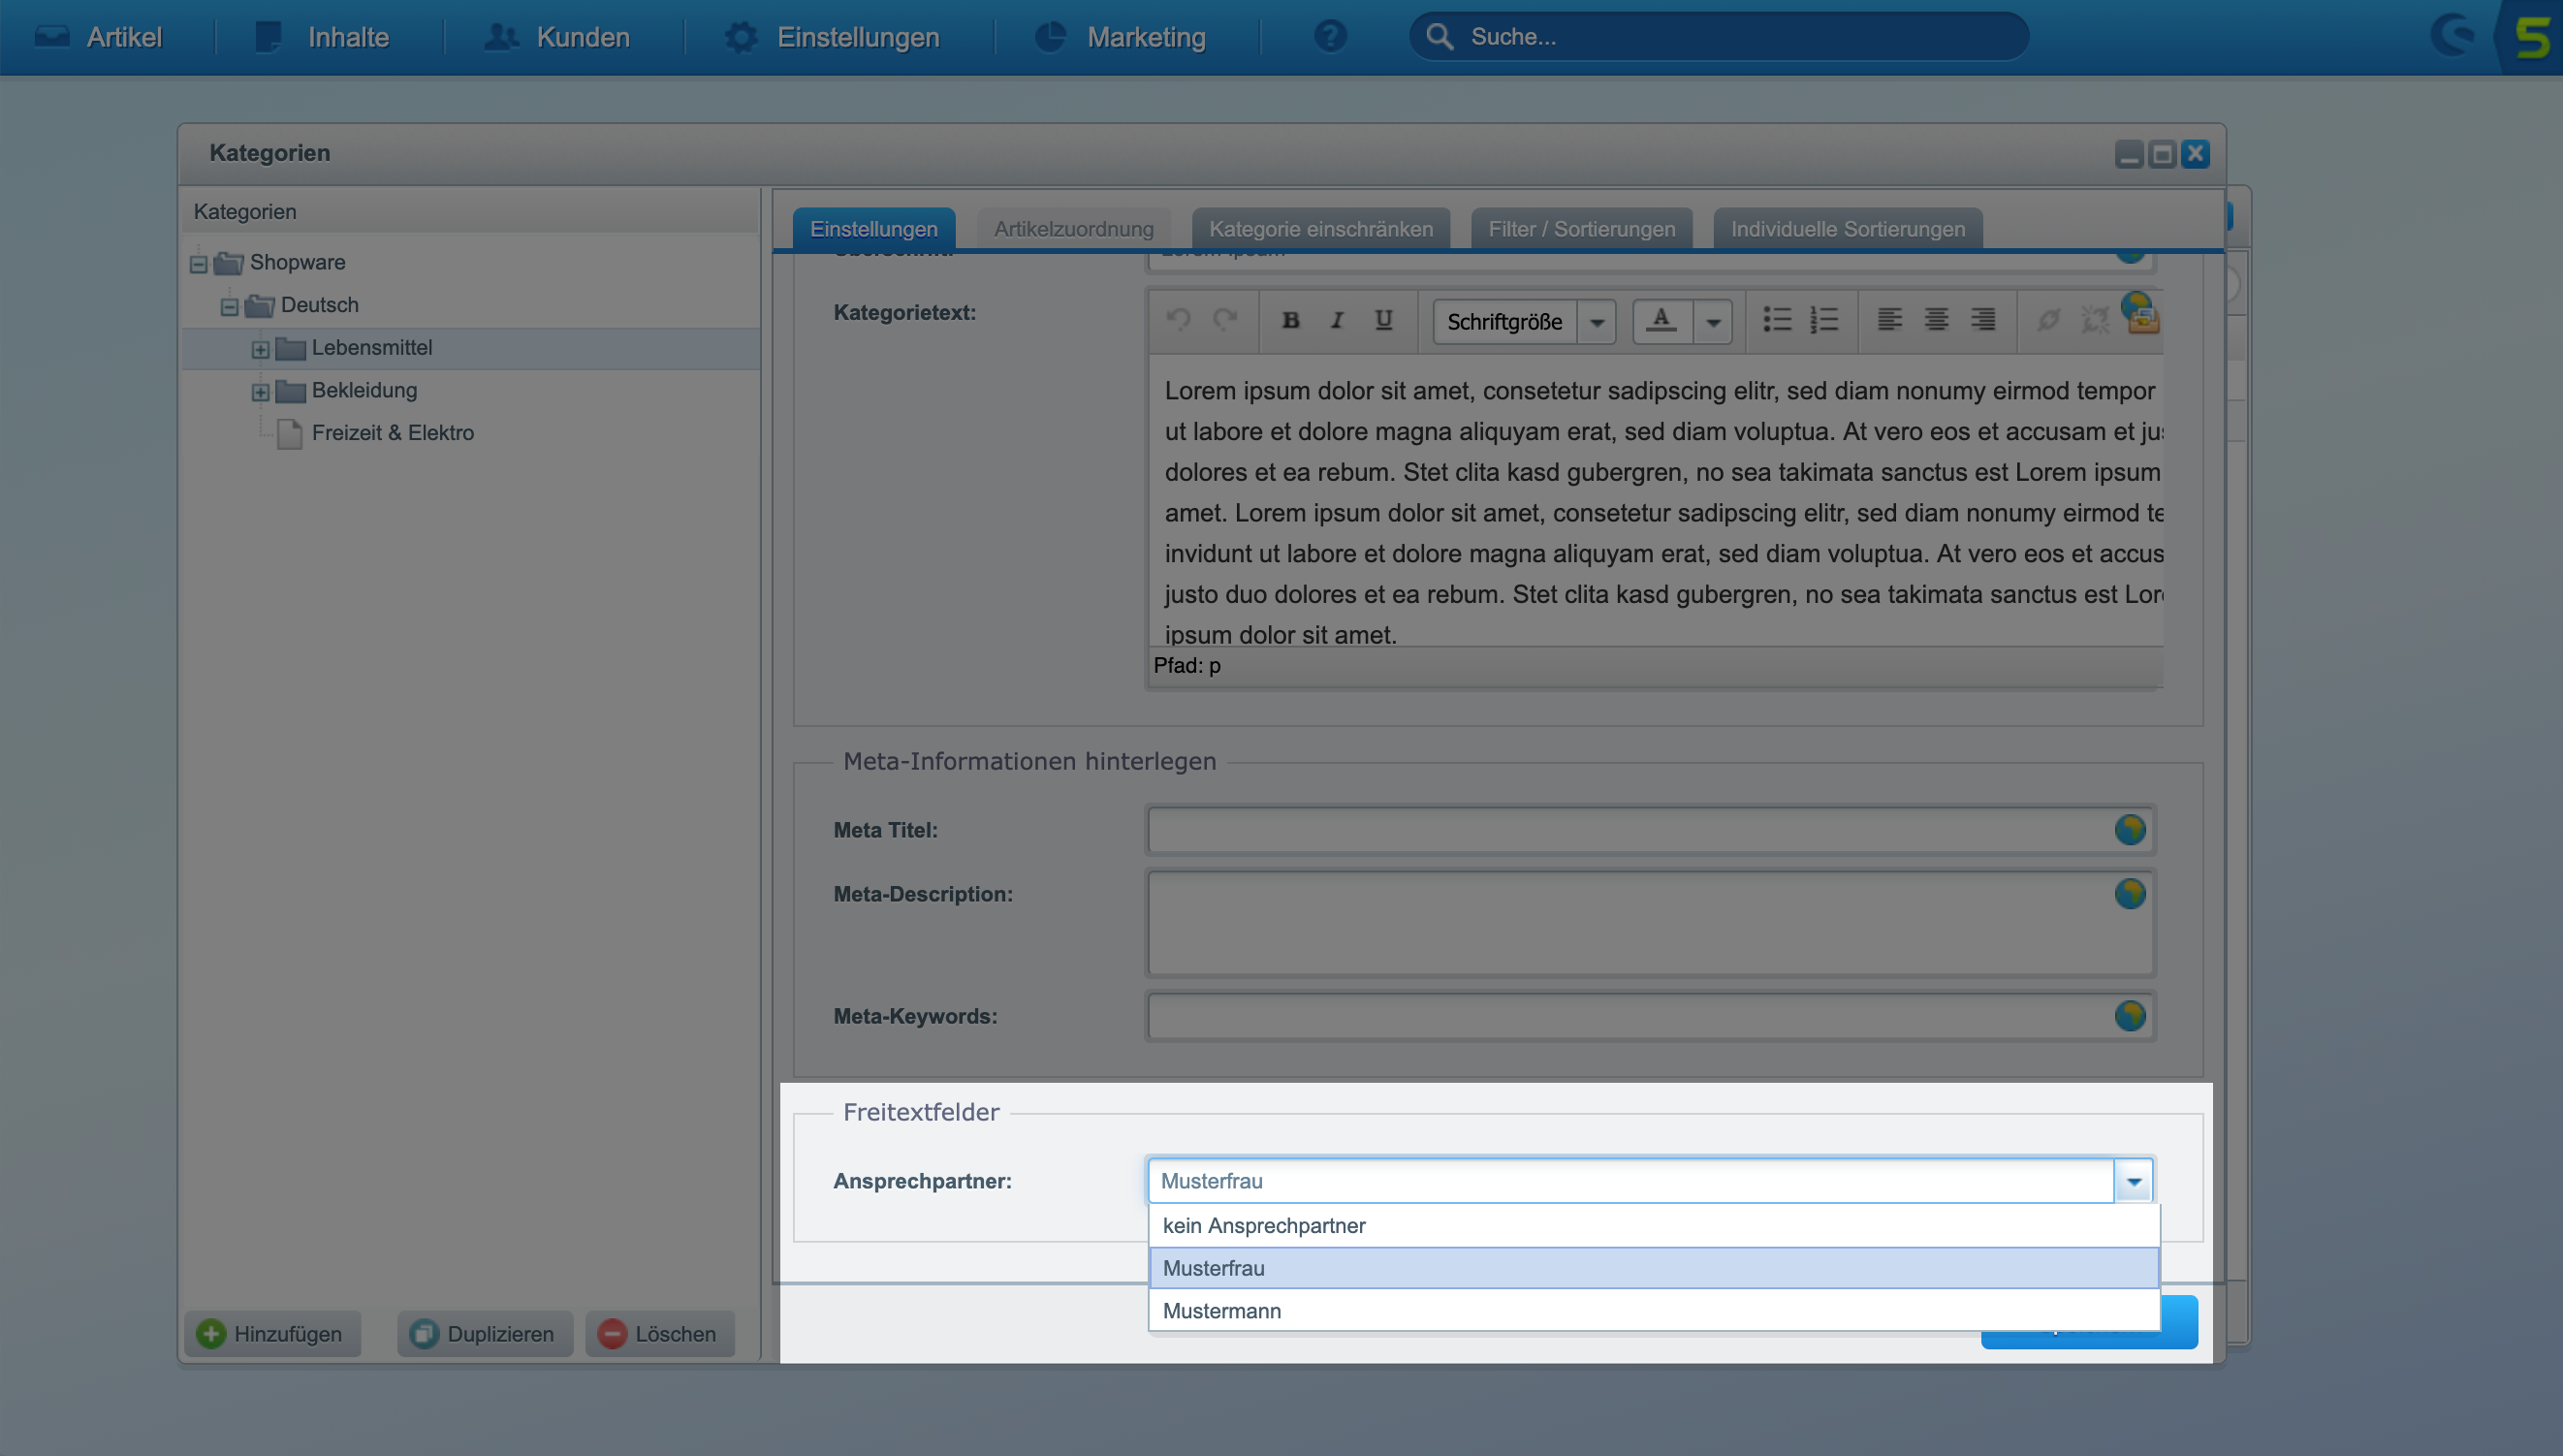The height and width of the screenshot is (1456, 2563).
Task: Insert an ordered numbered list
Action: point(1824,320)
